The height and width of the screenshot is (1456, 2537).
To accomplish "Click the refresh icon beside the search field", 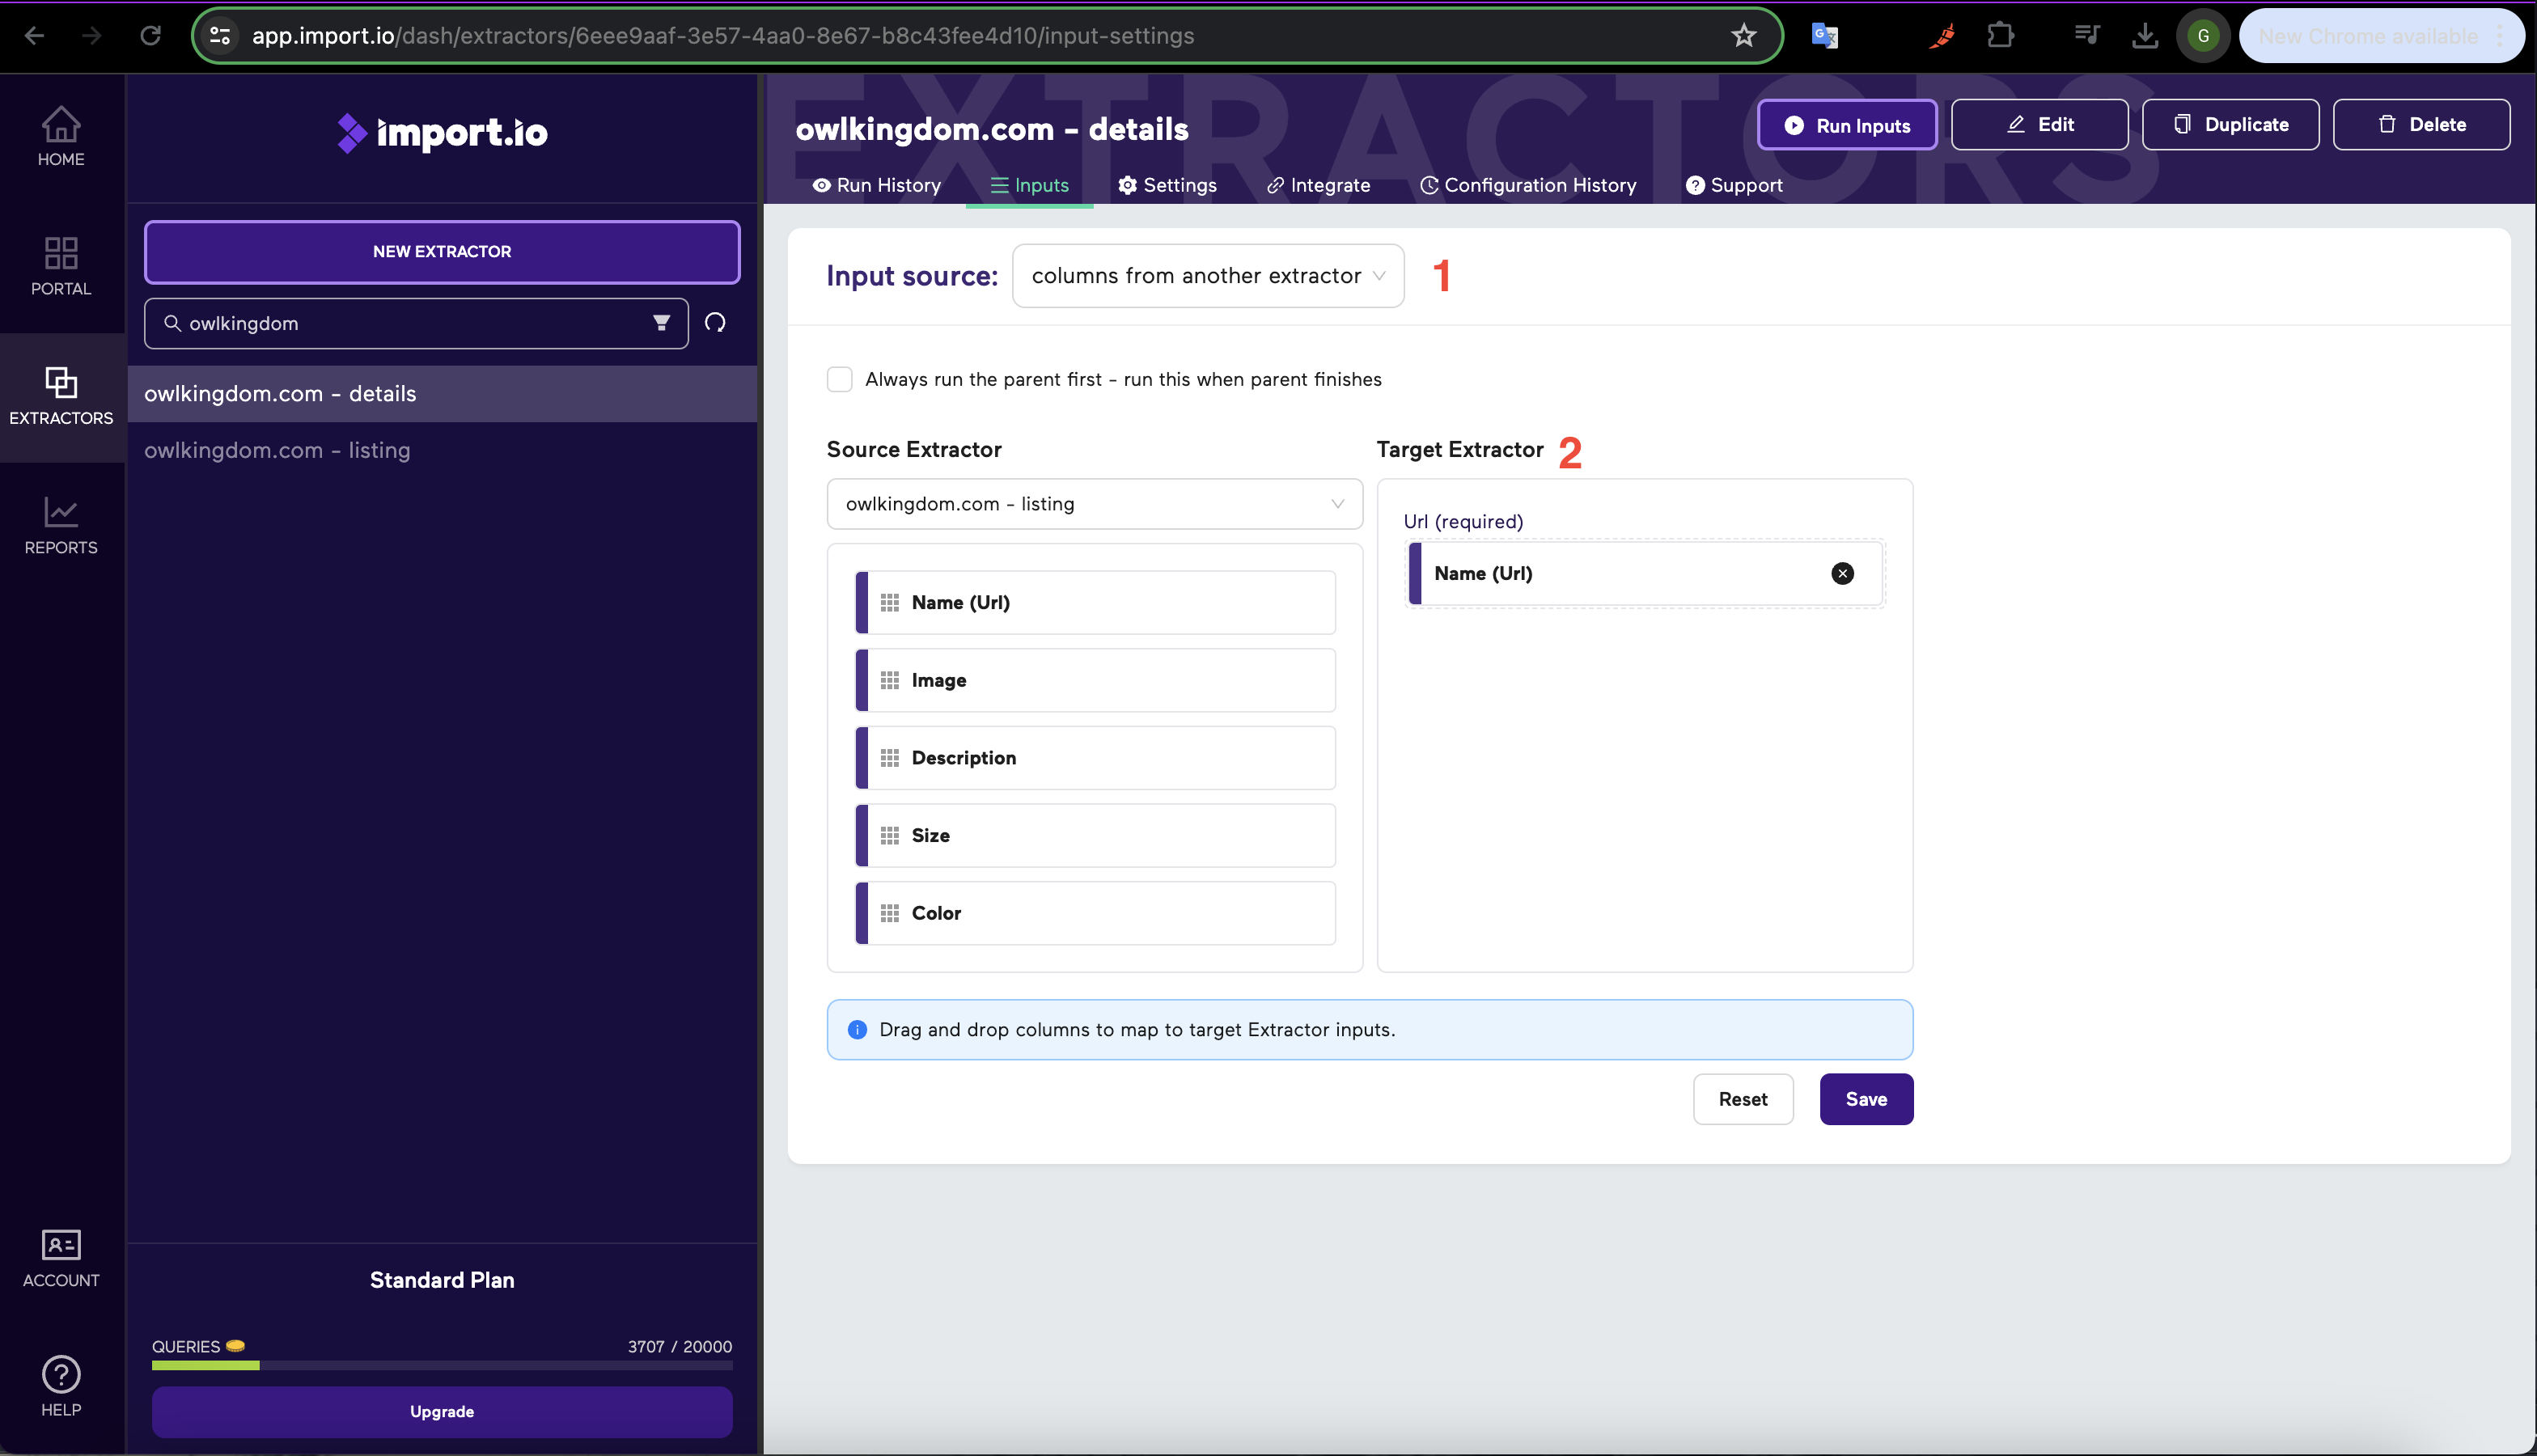I will point(716,322).
